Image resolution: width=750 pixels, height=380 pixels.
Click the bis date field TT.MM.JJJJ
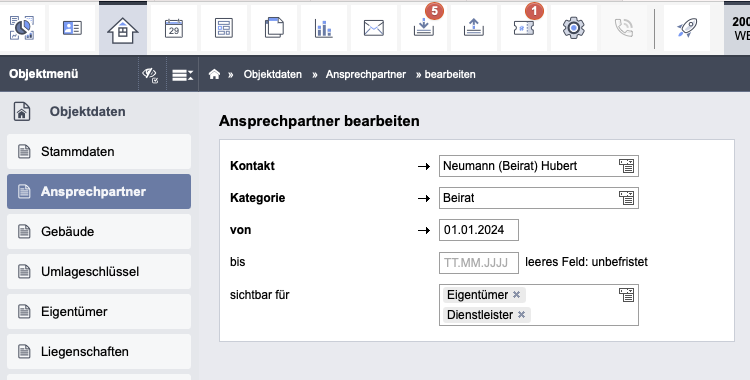click(x=479, y=262)
